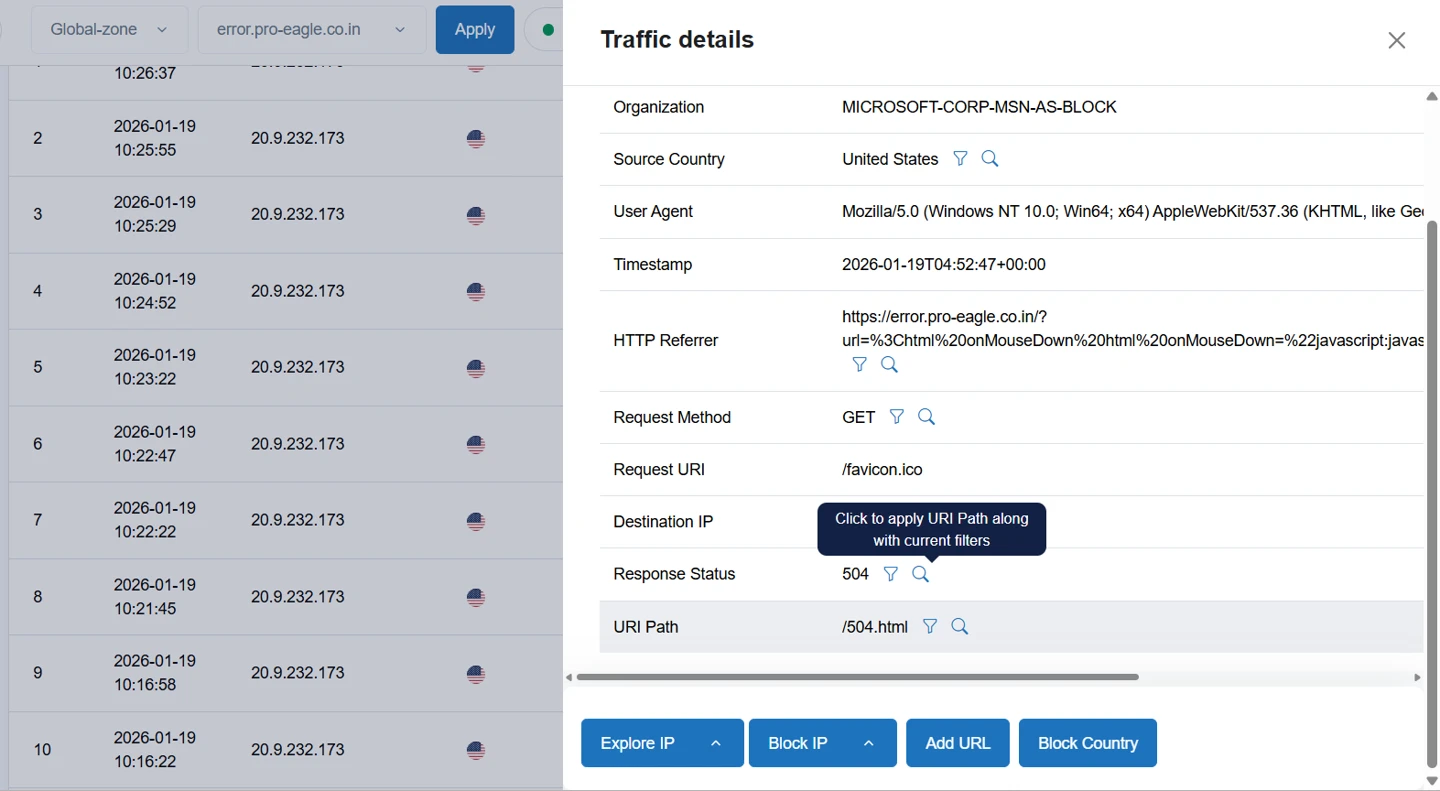The width and height of the screenshot is (1440, 791).
Task: Filter by response status 504
Action: click(891, 574)
